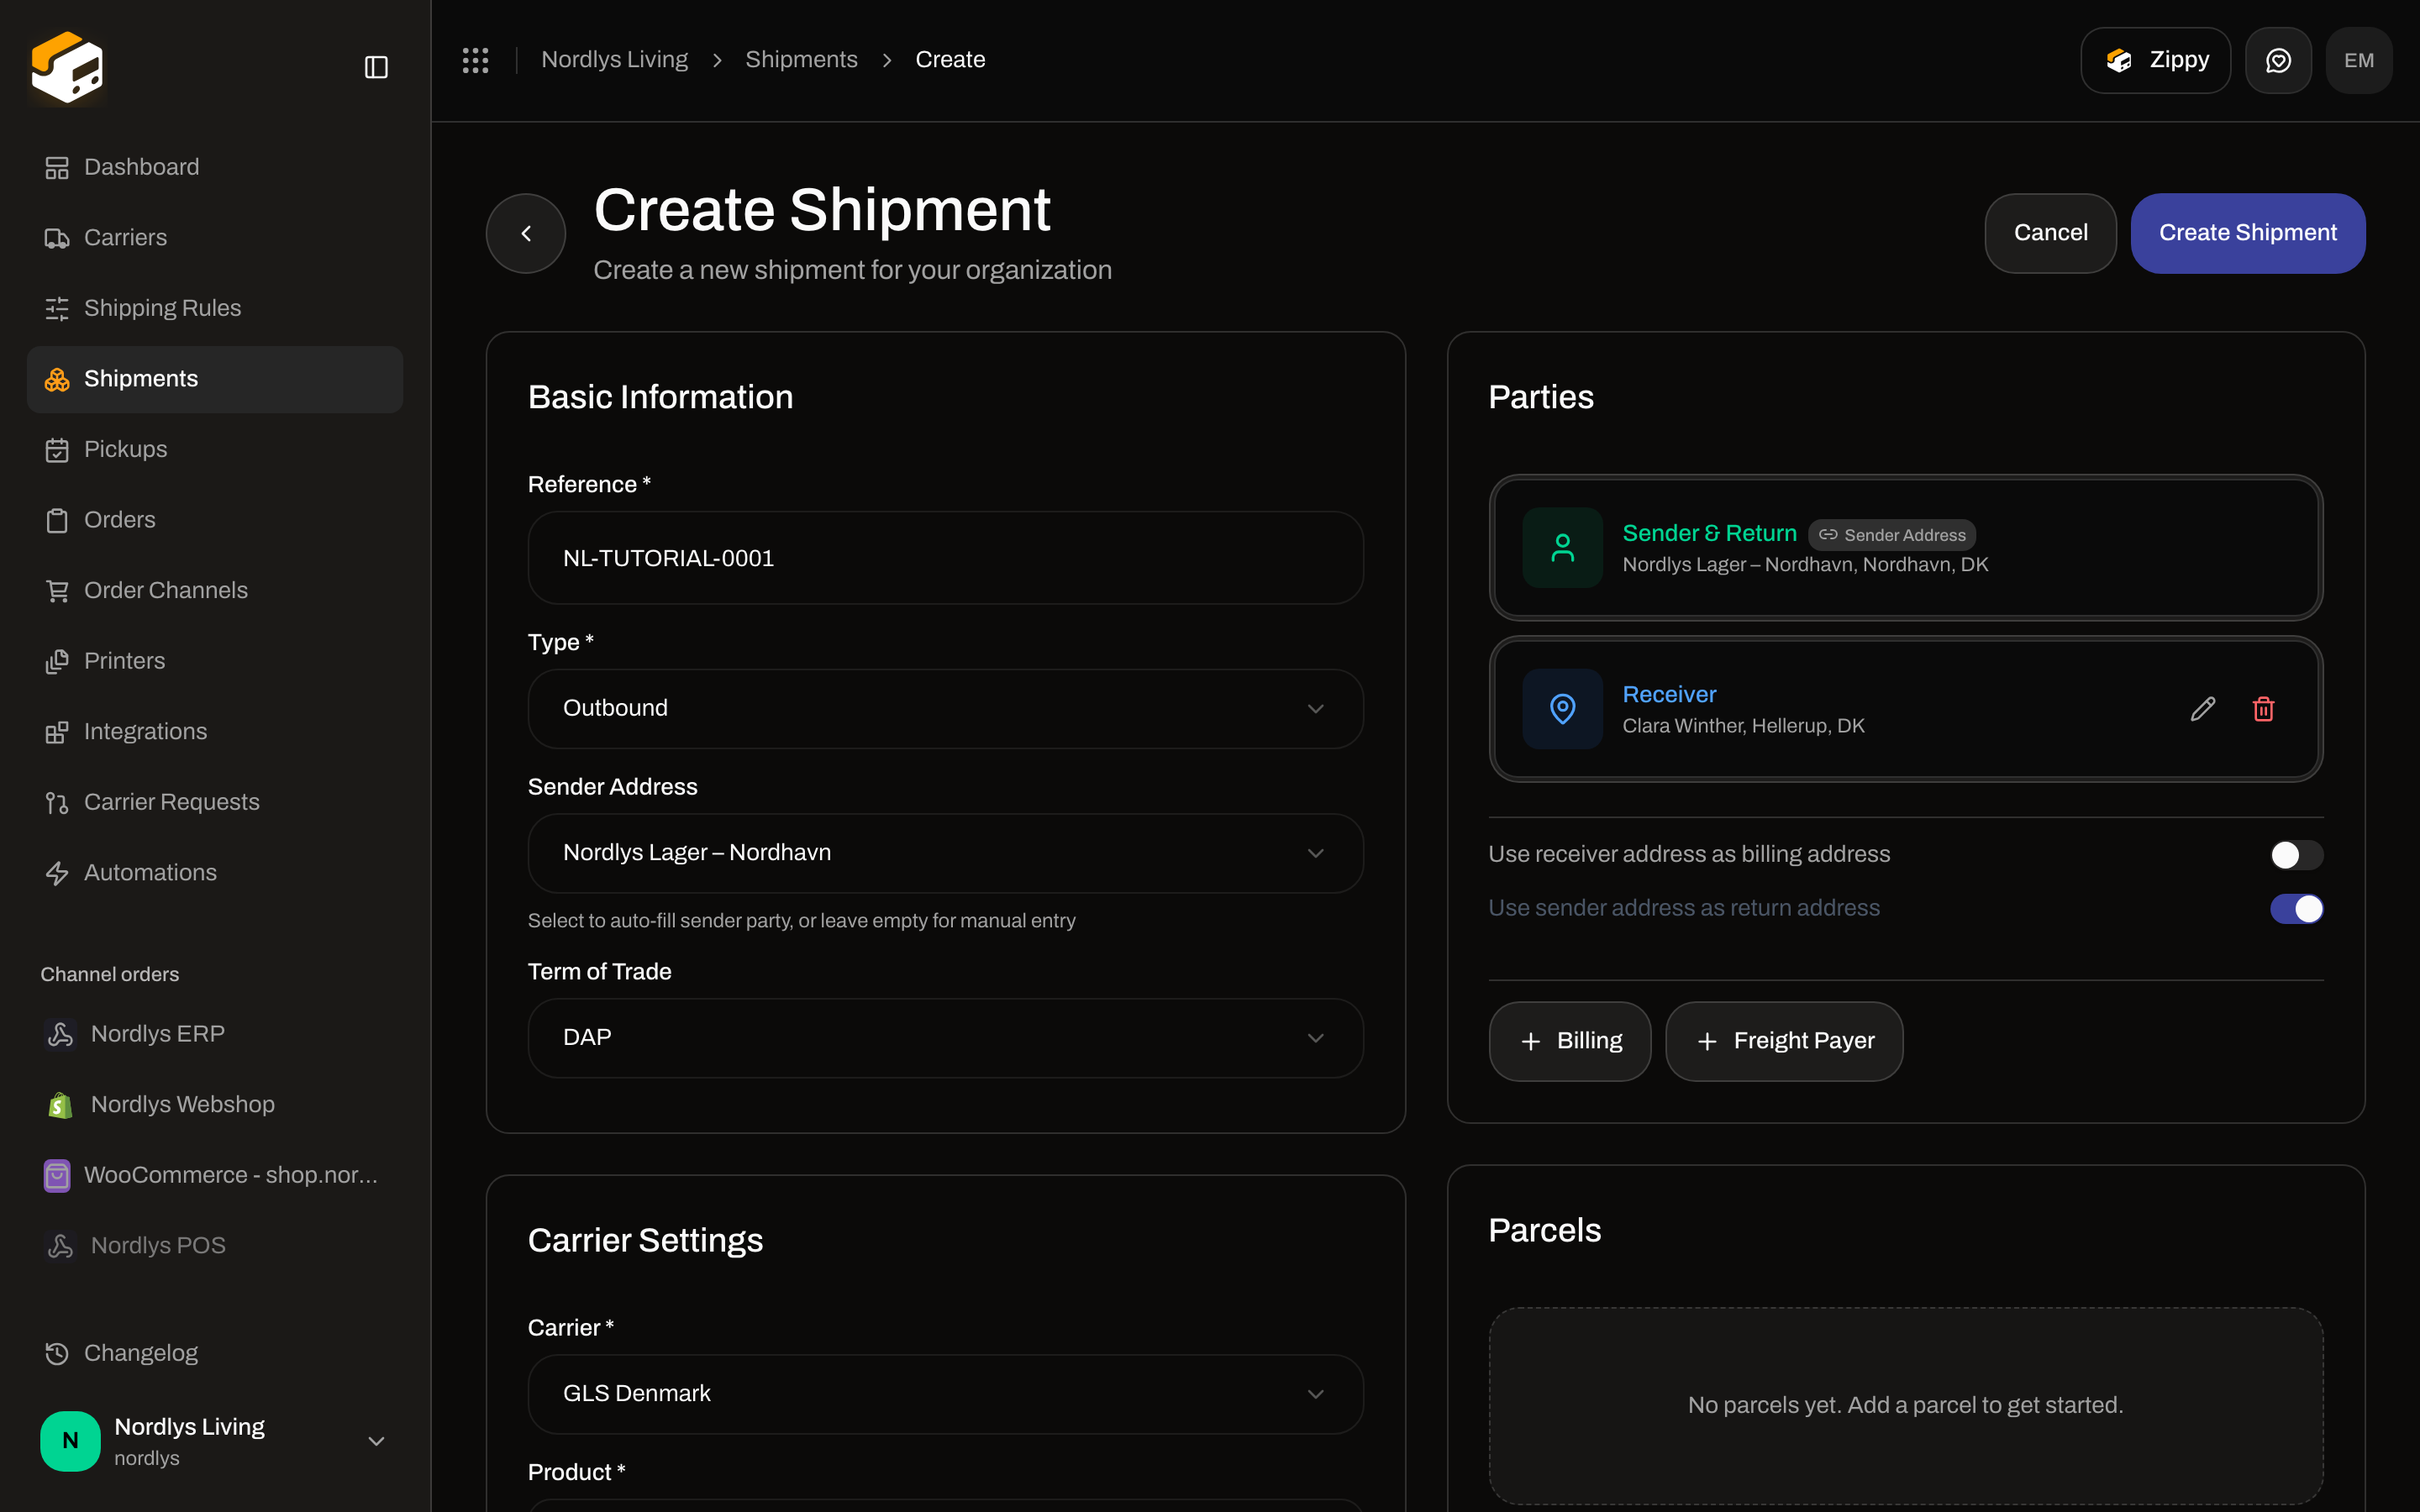Expand the Sender Address dropdown

tap(945, 853)
